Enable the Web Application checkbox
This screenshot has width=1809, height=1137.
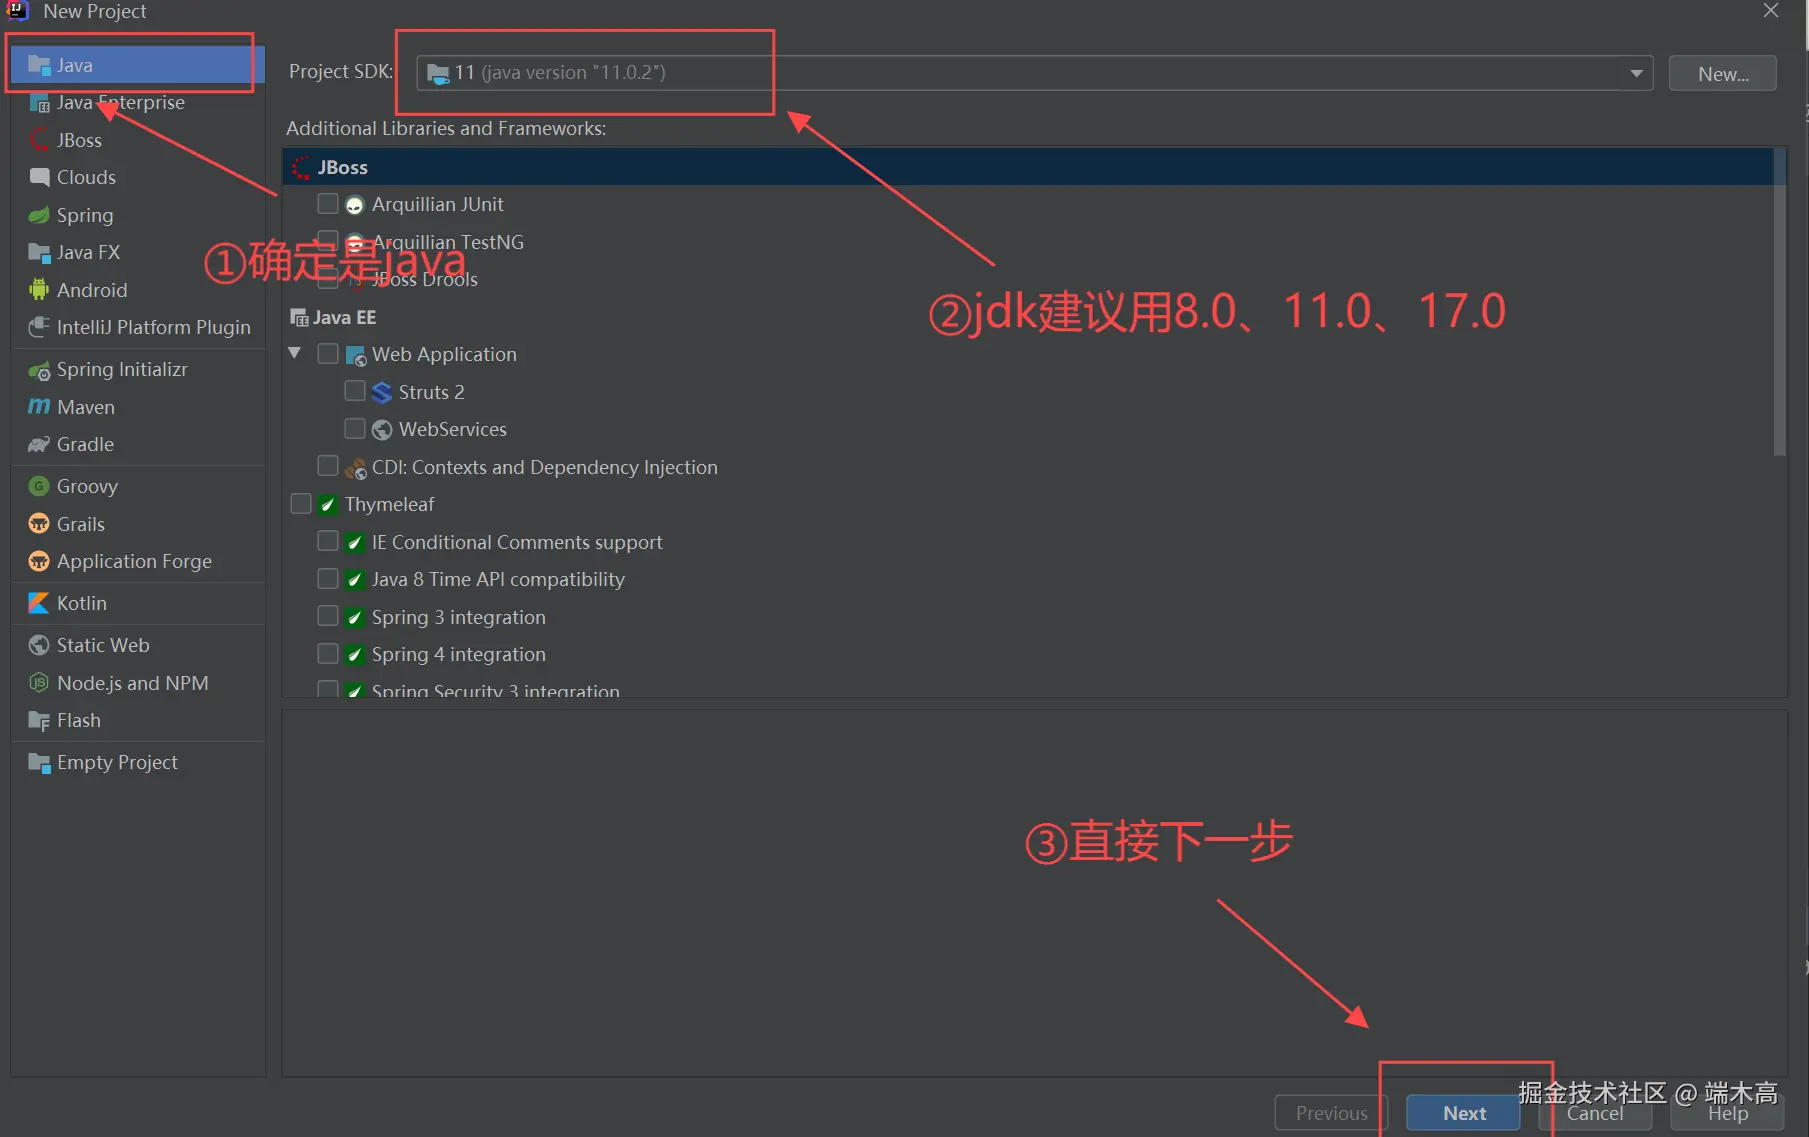coord(327,353)
